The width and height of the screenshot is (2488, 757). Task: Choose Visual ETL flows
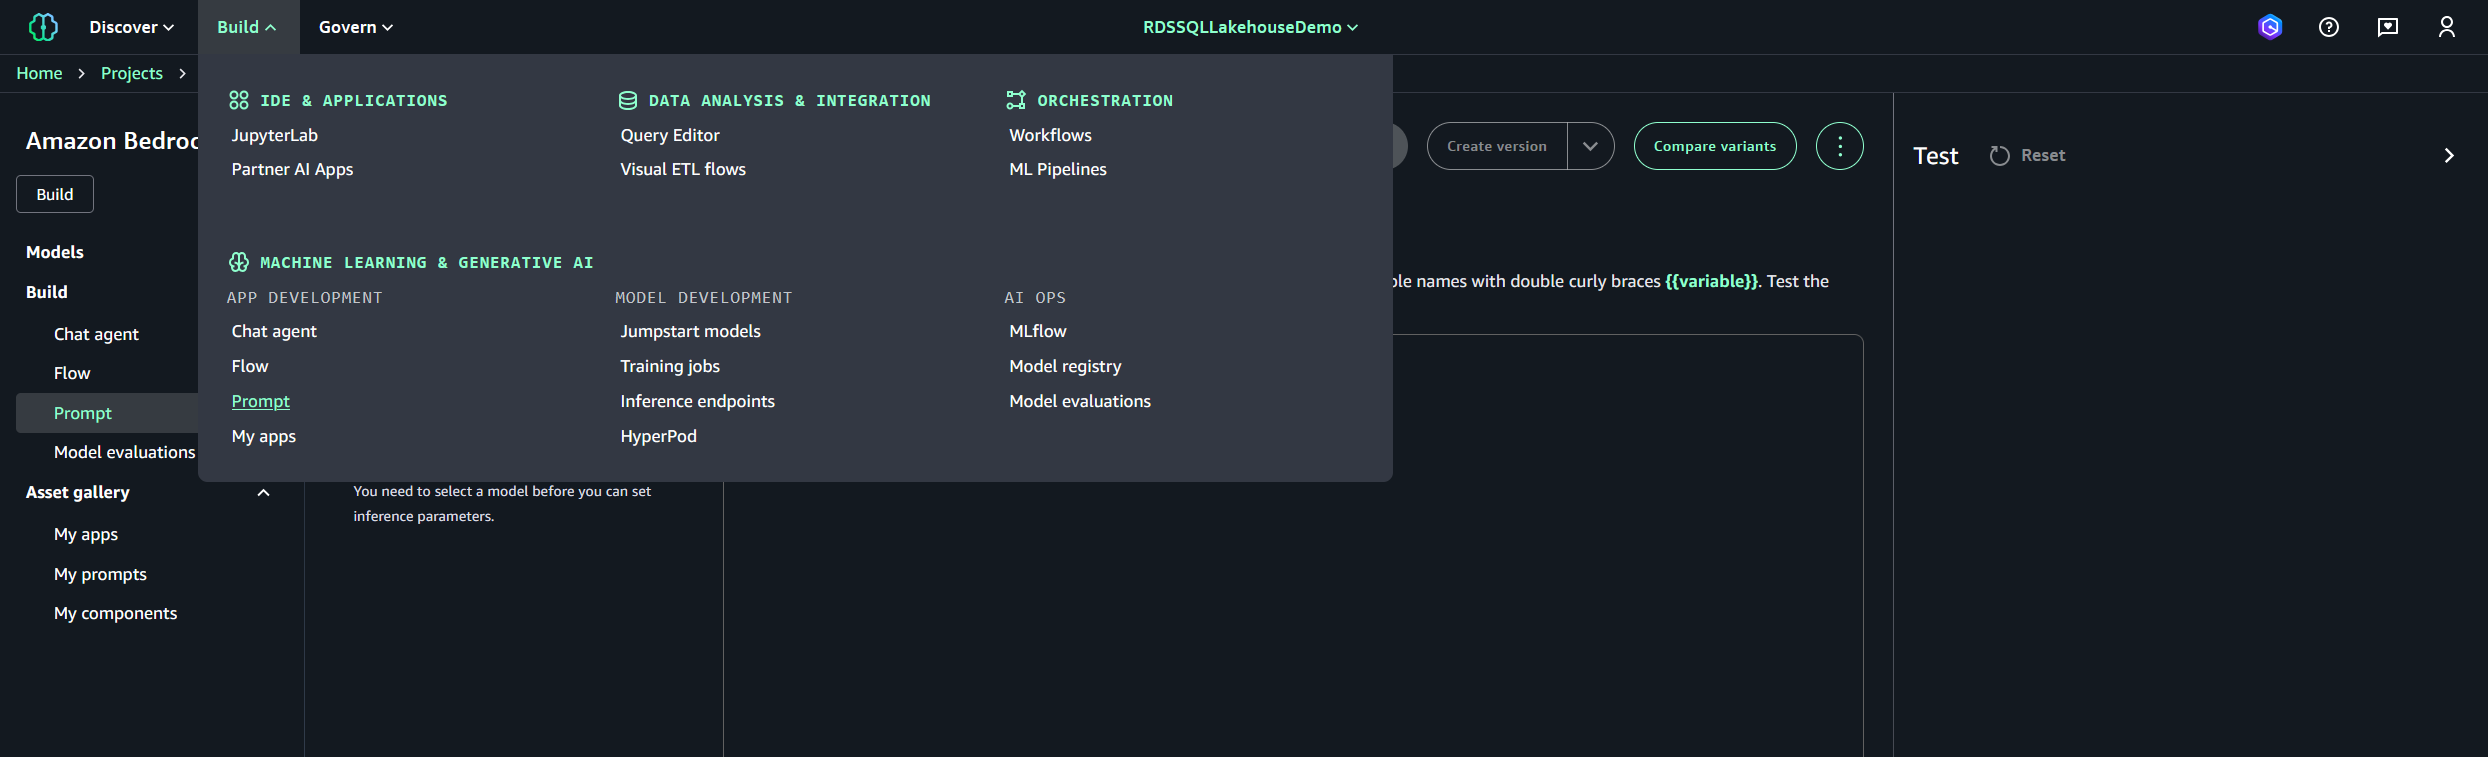tap(683, 169)
